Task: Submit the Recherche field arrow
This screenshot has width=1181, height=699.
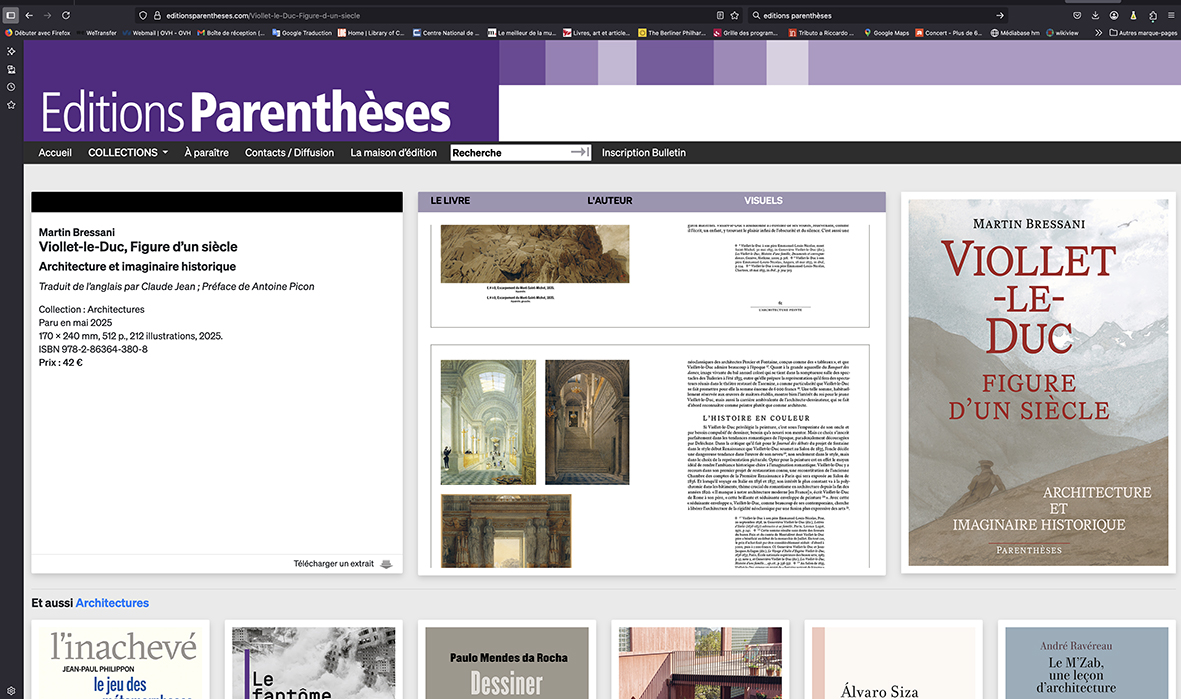Action: [579, 152]
